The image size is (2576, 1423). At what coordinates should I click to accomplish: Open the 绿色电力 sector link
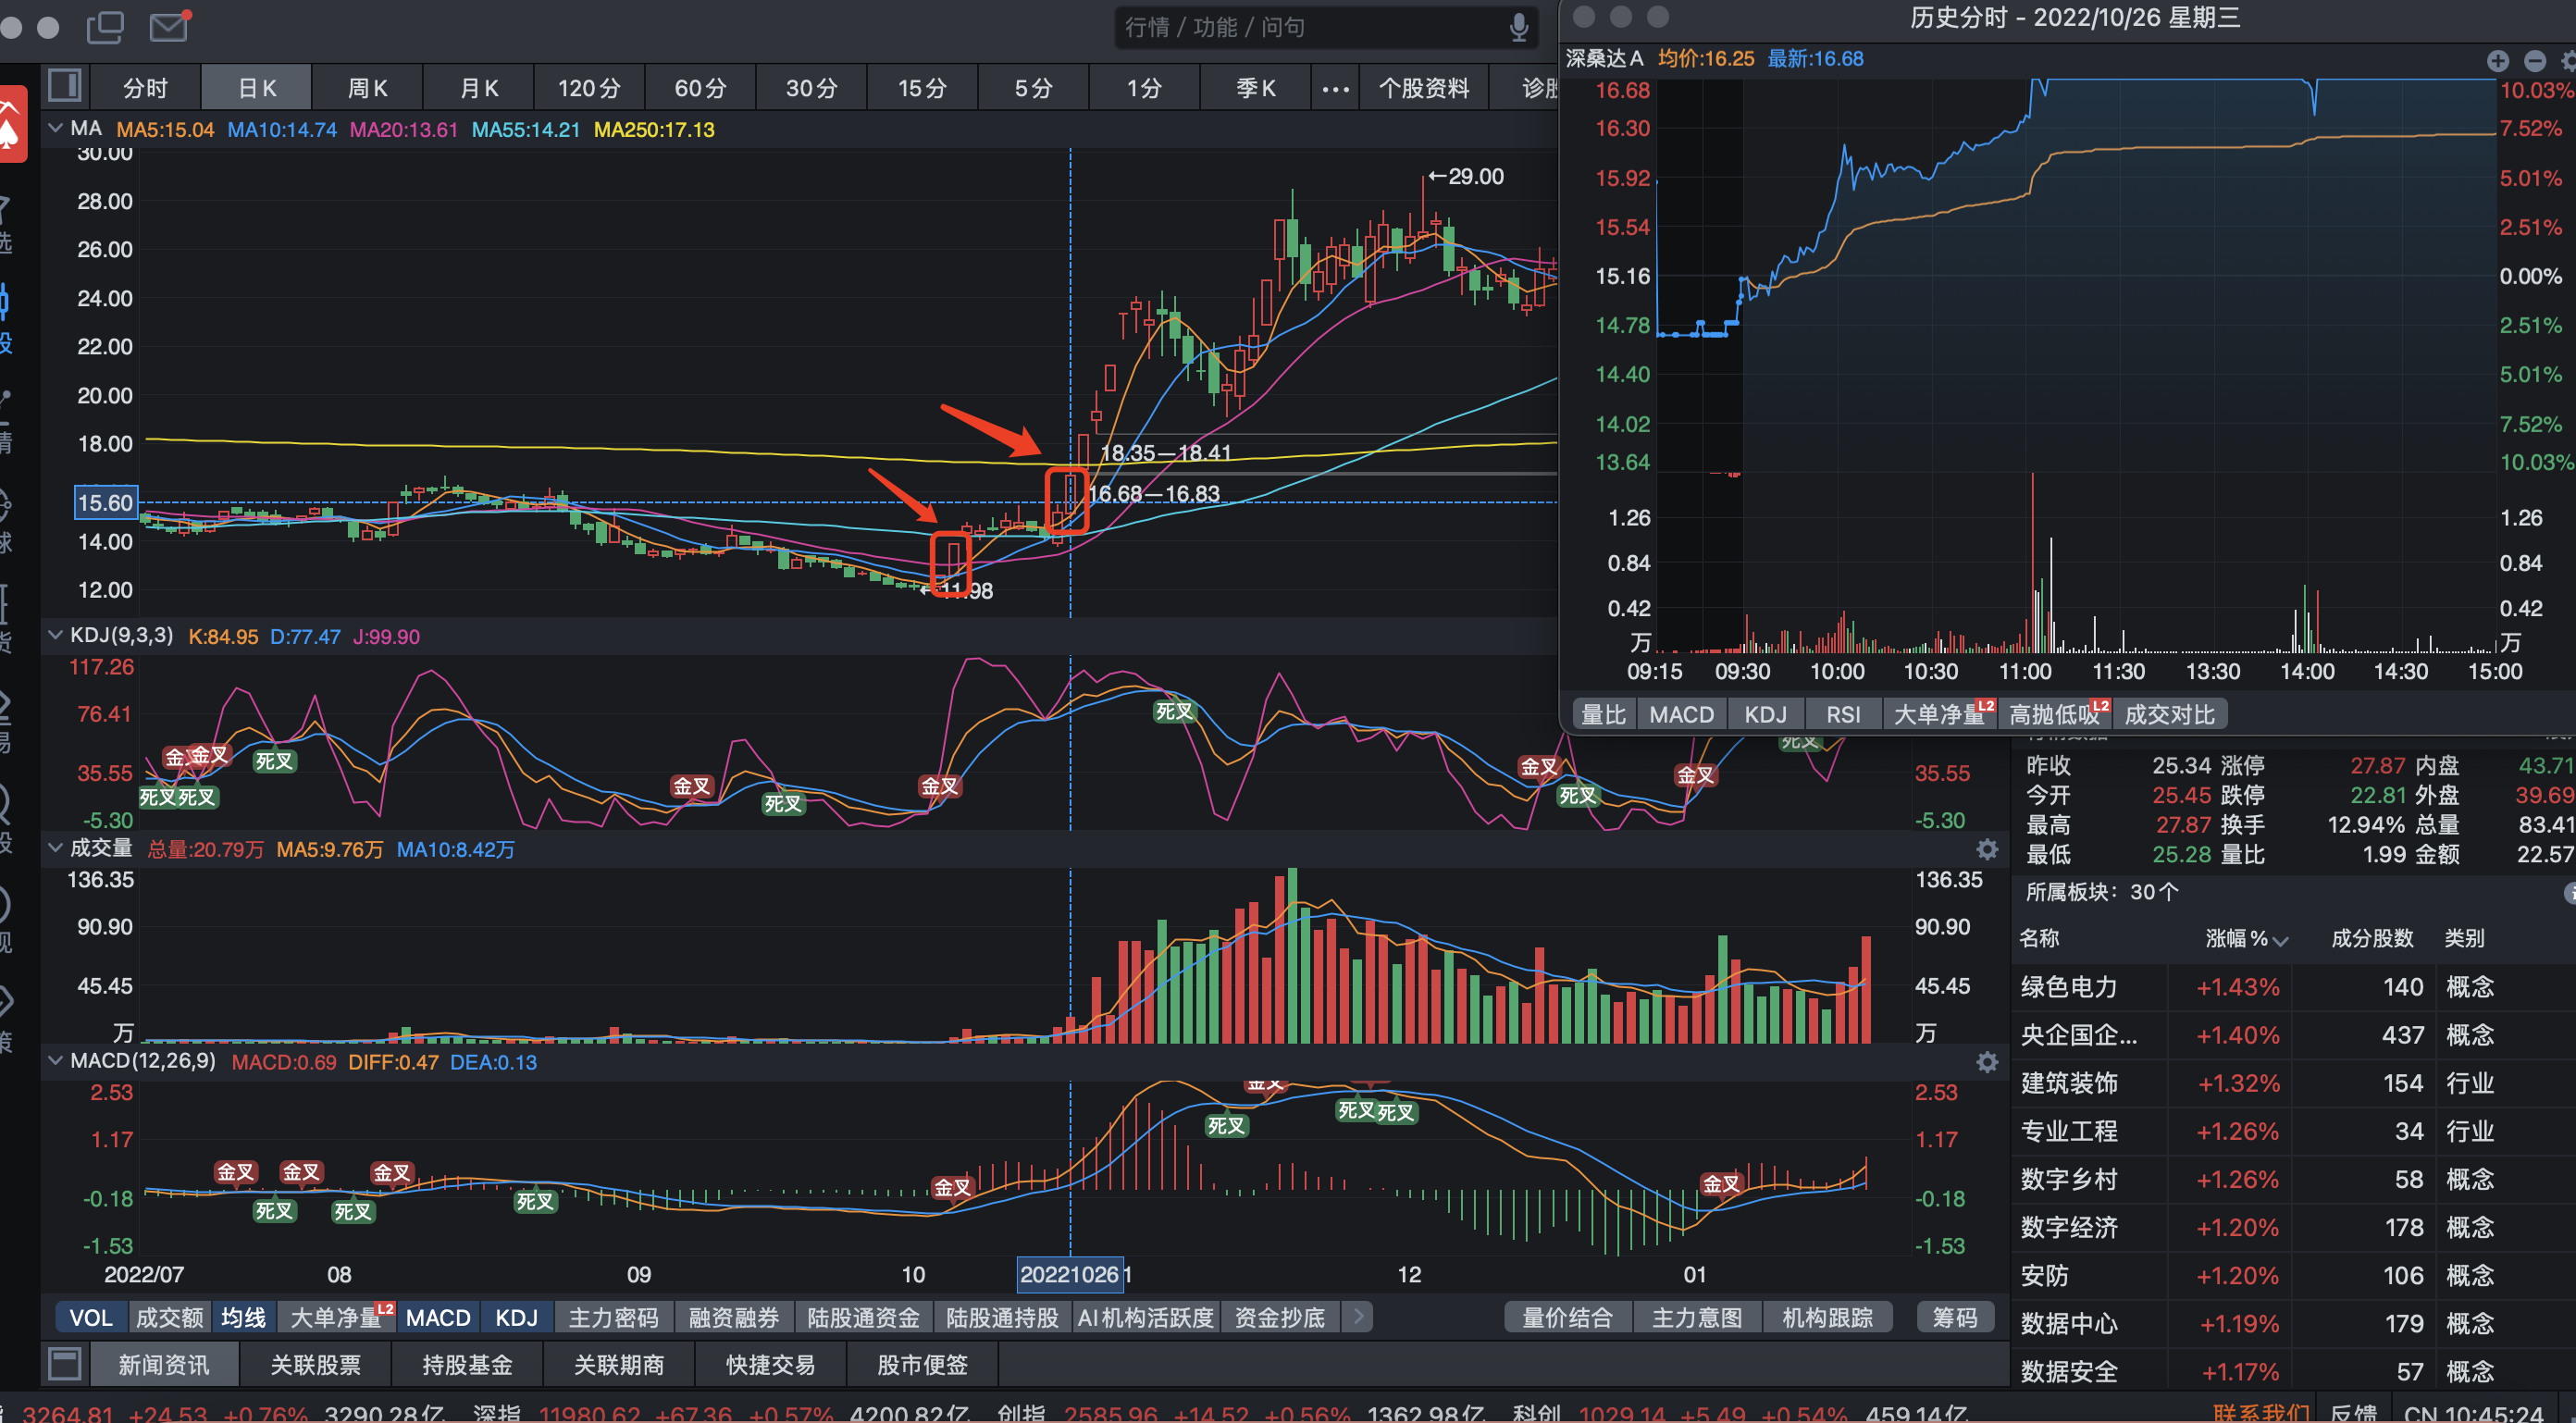2068,987
